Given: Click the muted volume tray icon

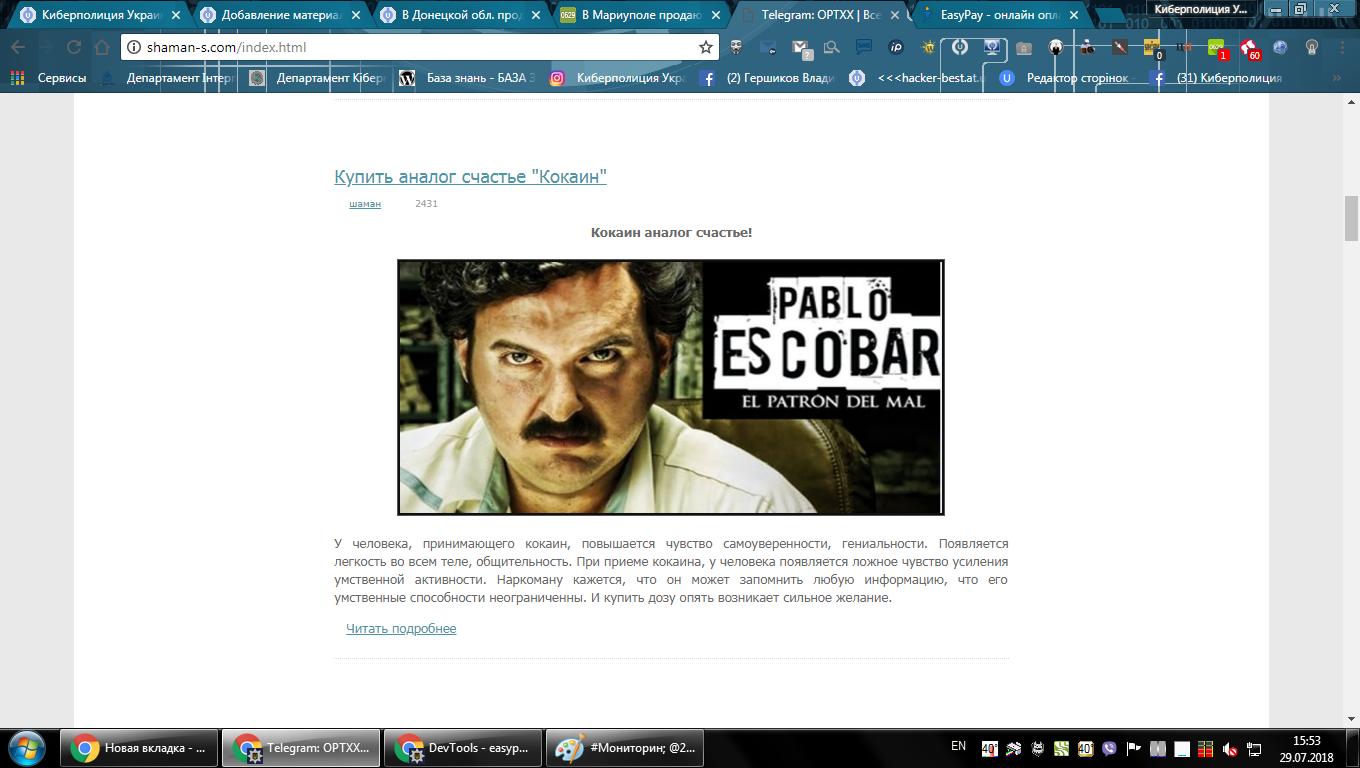Looking at the screenshot, I should pyautogui.click(x=1230, y=748).
